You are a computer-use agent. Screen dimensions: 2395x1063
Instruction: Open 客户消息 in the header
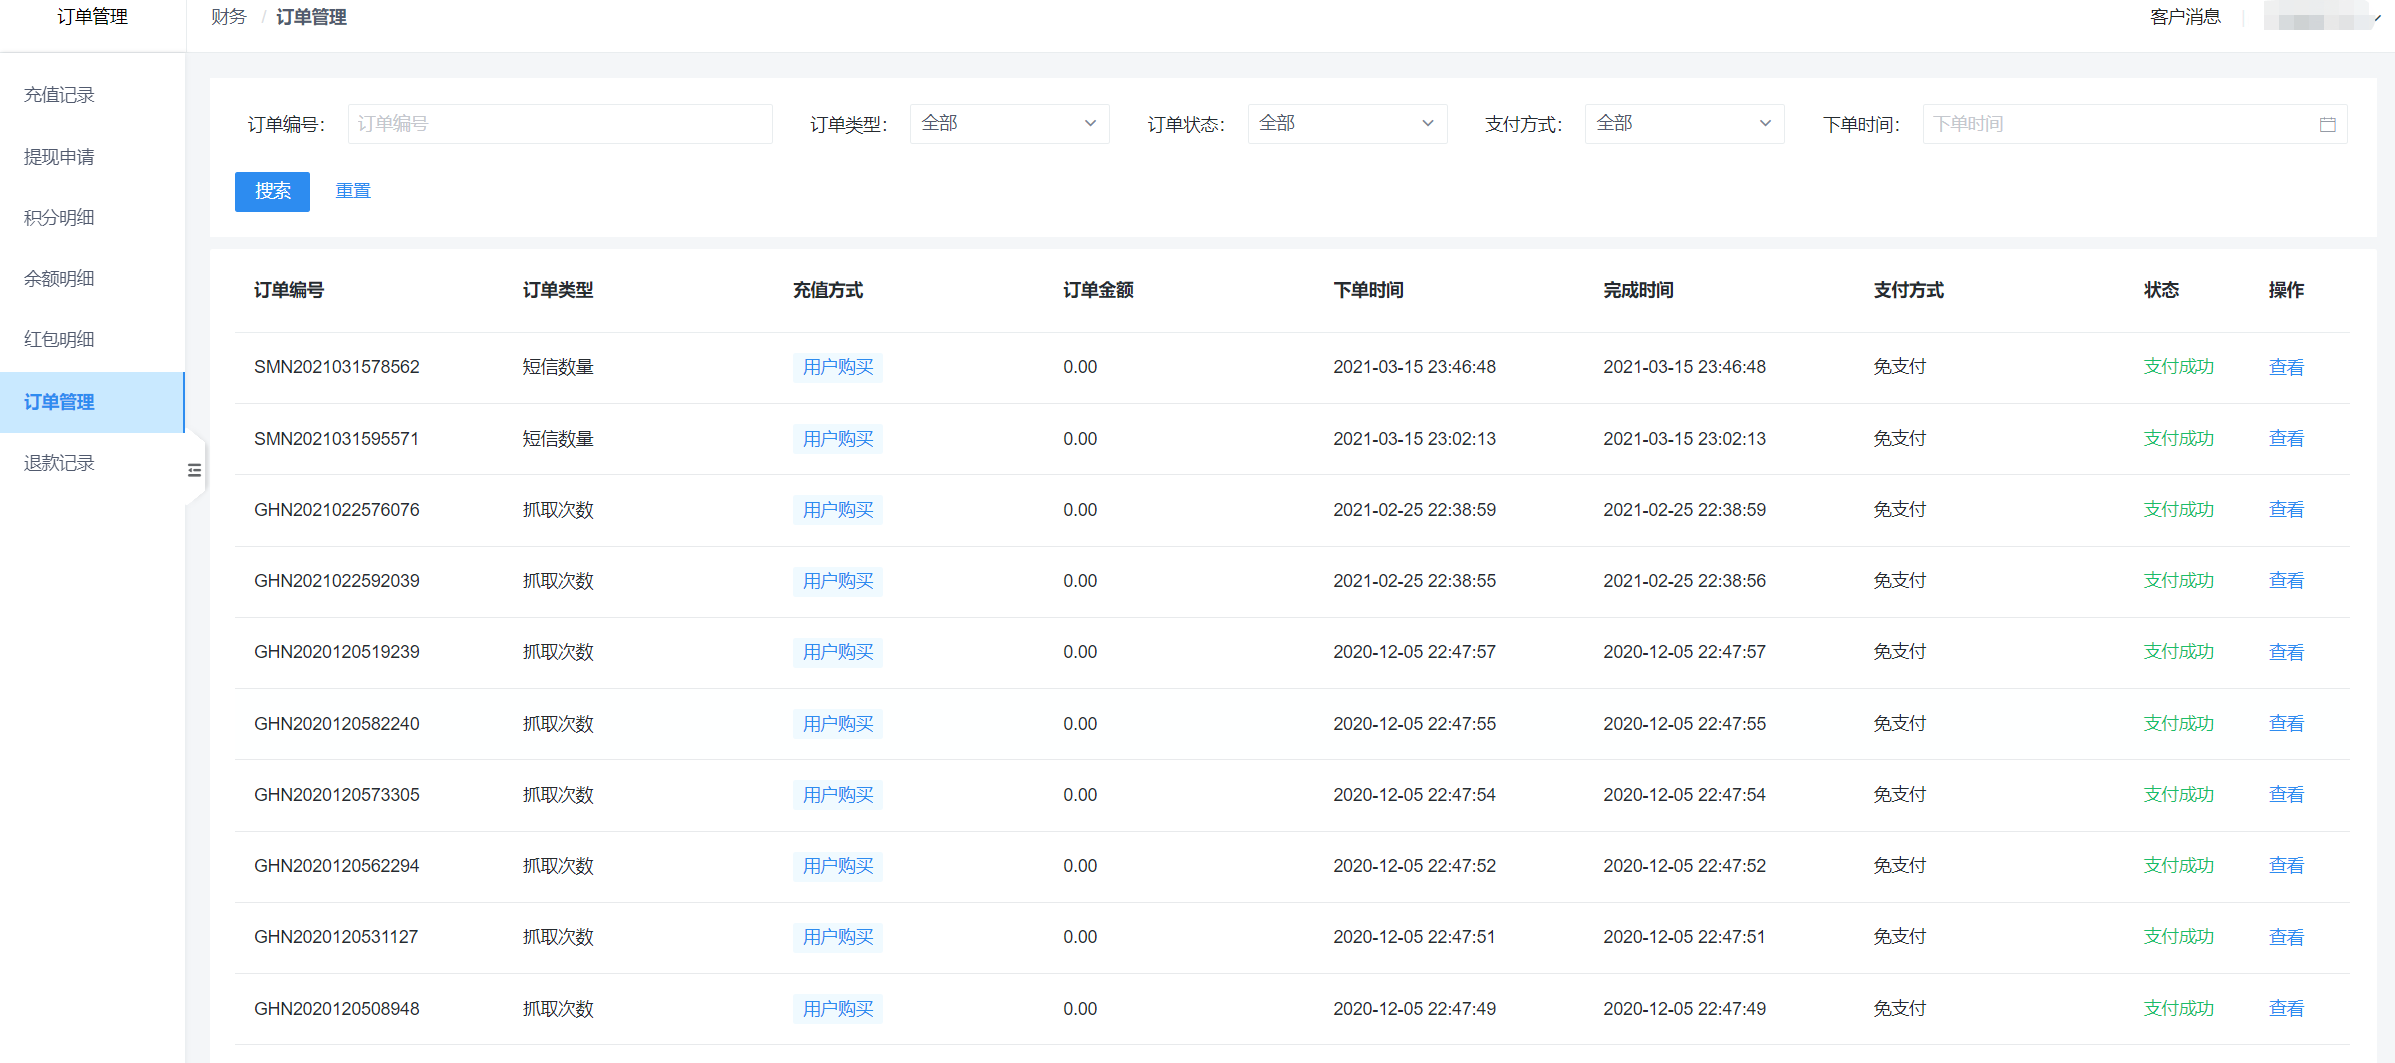(2185, 17)
